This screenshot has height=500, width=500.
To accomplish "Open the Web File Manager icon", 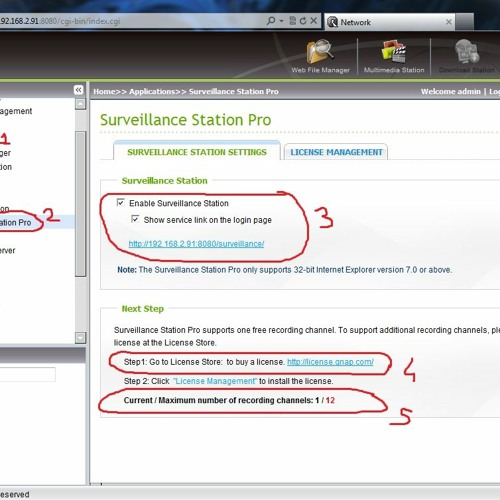I will click(x=320, y=57).
